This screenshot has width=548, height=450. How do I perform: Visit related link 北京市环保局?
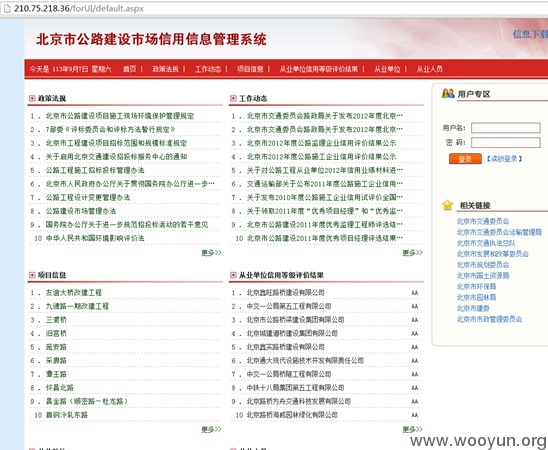(476, 286)
